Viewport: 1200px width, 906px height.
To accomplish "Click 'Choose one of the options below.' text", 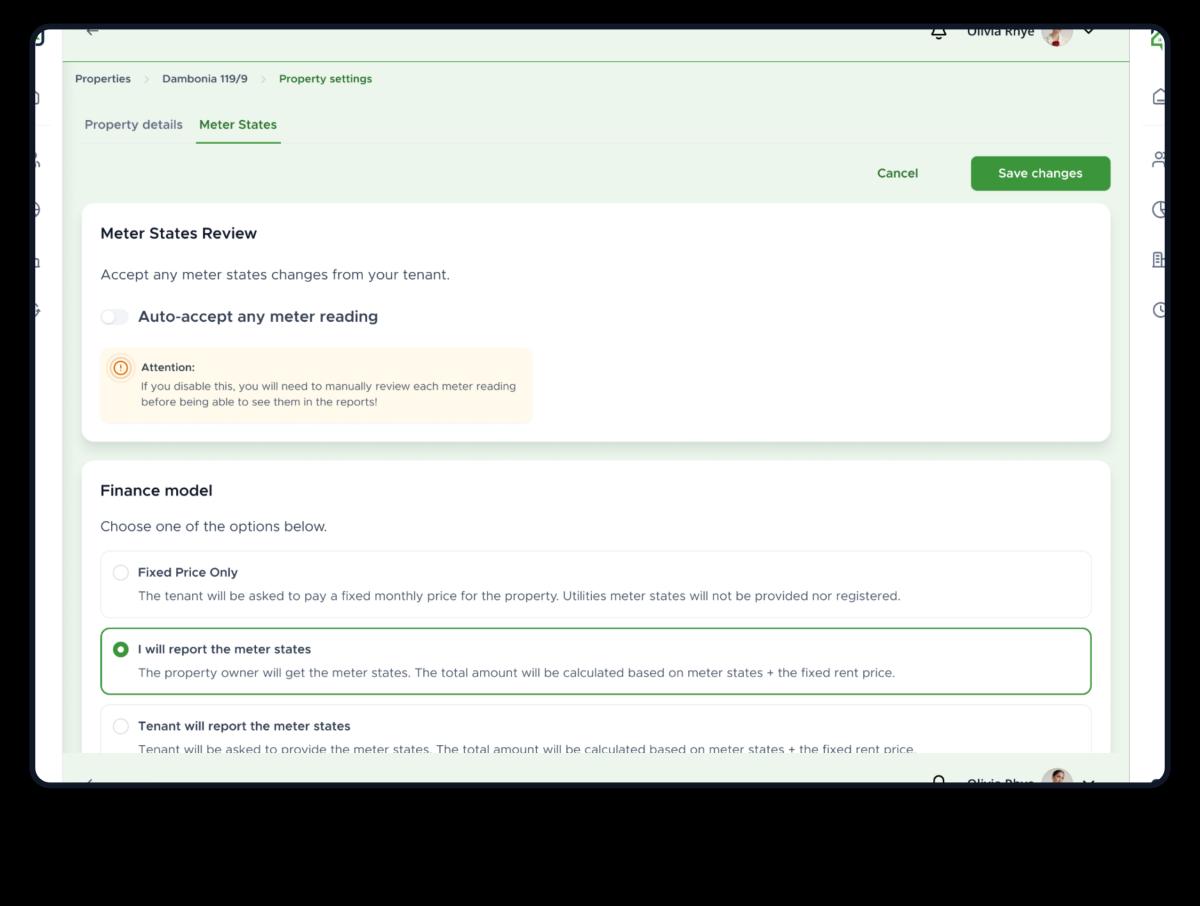I will point(213,526).
